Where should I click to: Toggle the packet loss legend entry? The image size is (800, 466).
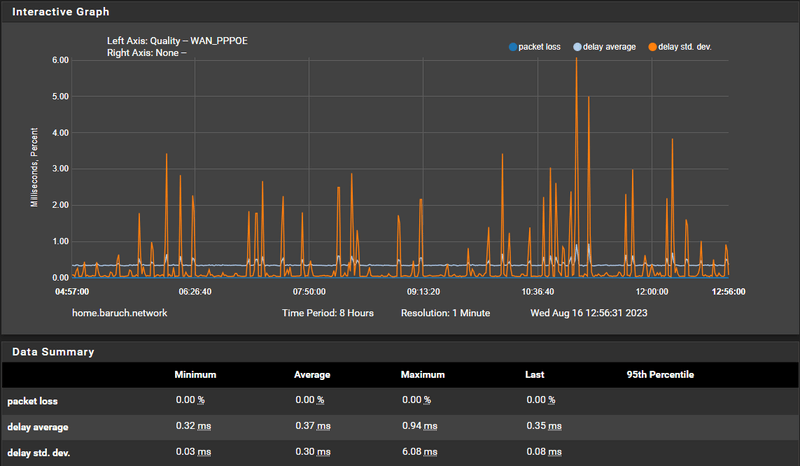coord(535,47)
